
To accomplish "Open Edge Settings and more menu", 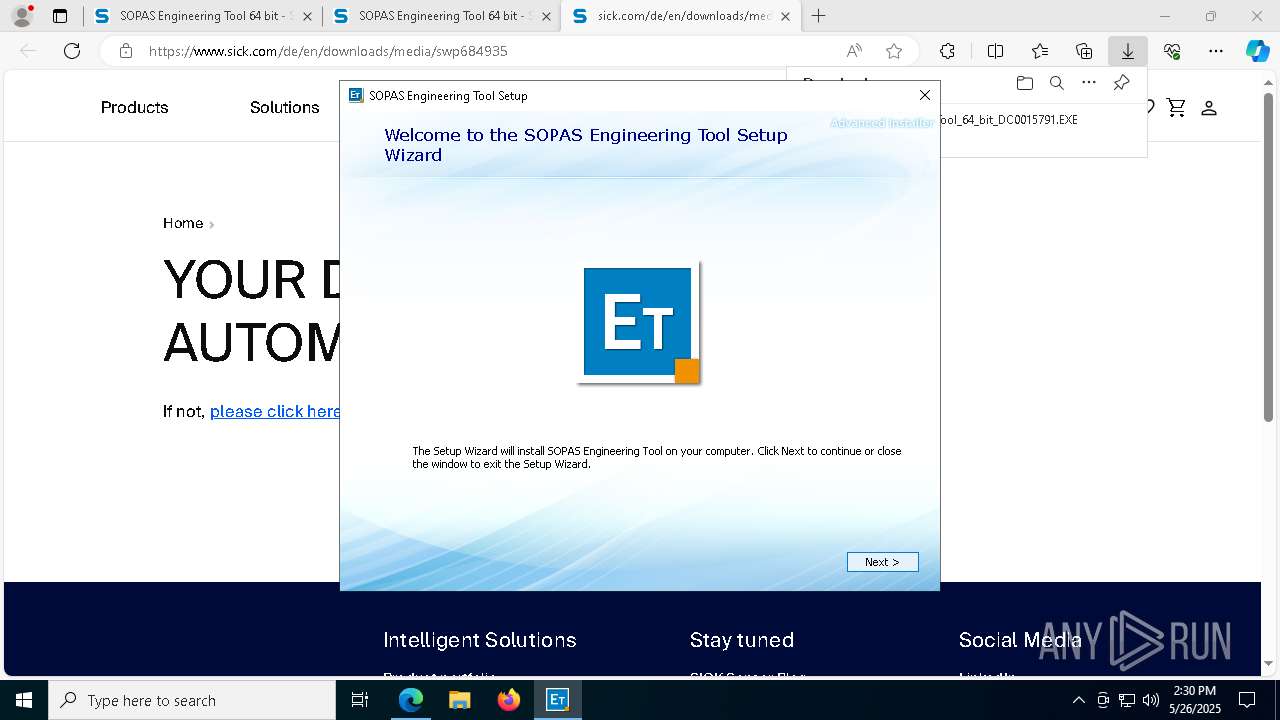I will click(x=1216, y=51).
